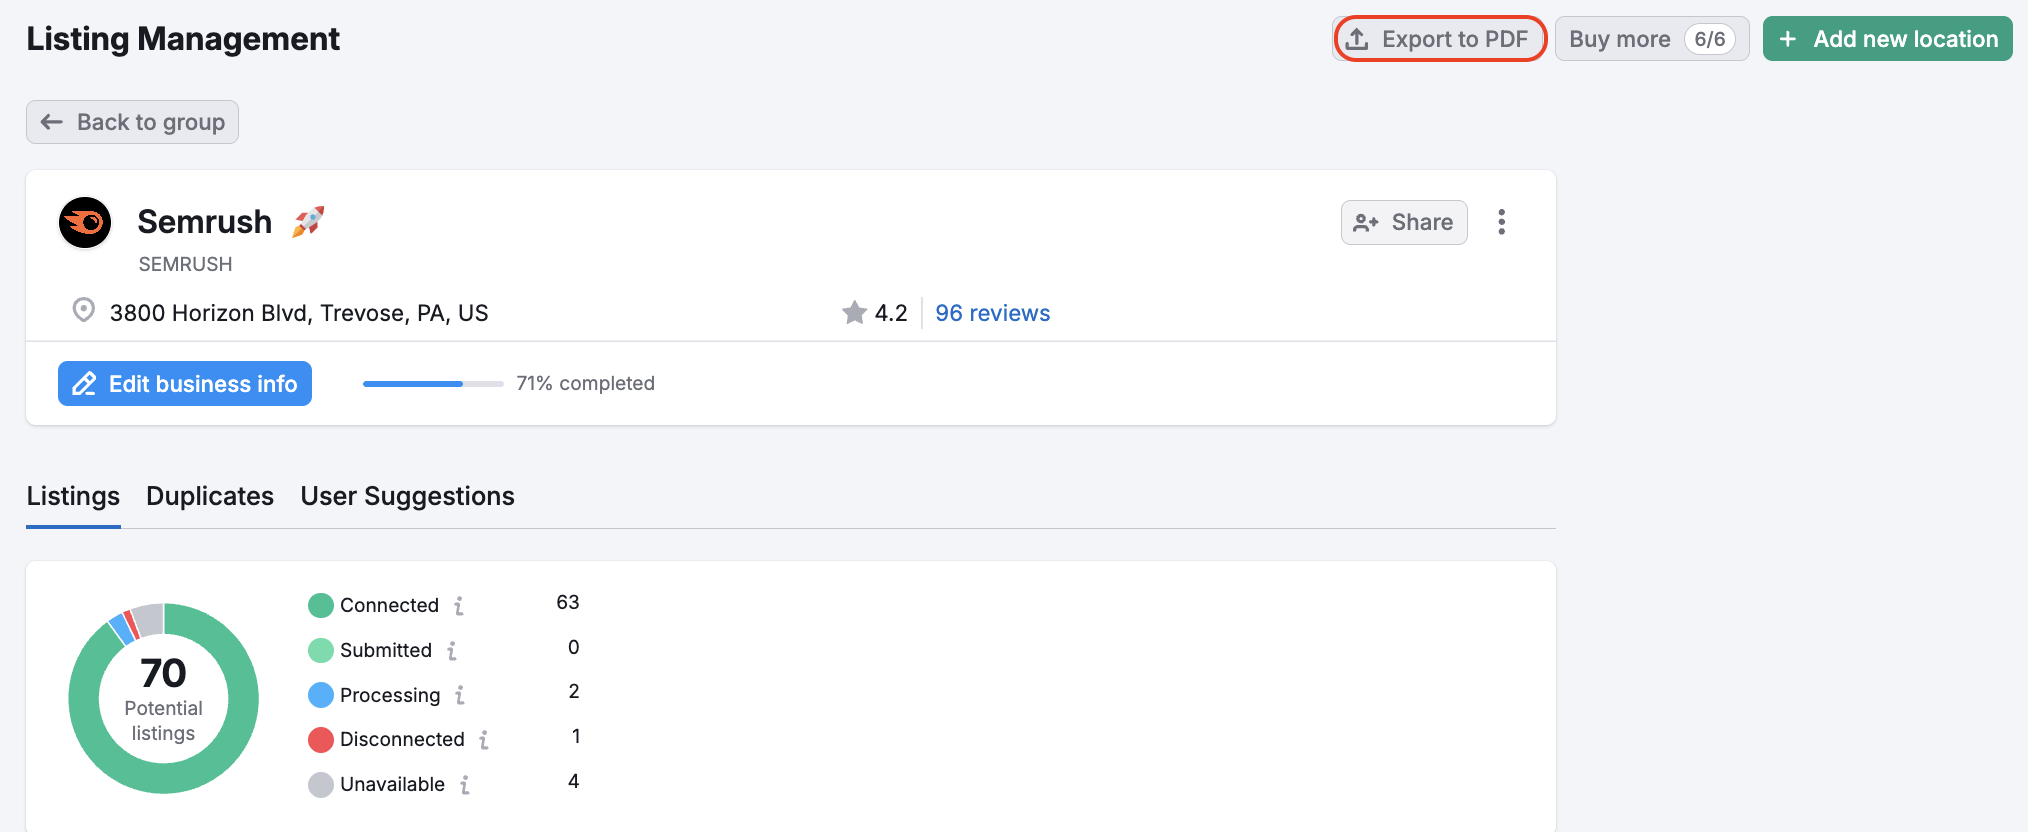Click the green Connected legend swatch
Image resolution: width=2028 pixels, height=832 pixels.
click(321, 606)
